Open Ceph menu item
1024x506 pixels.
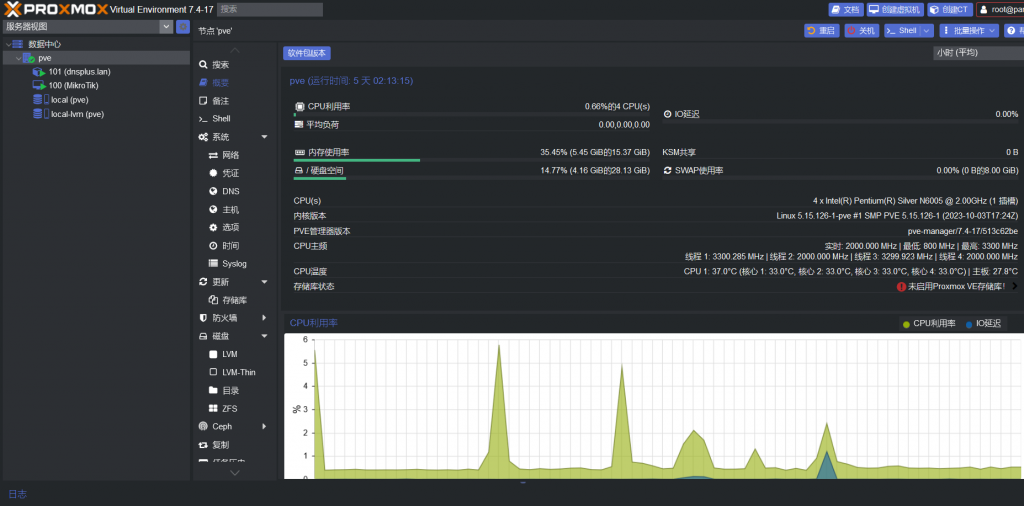[x=221, y=426]
